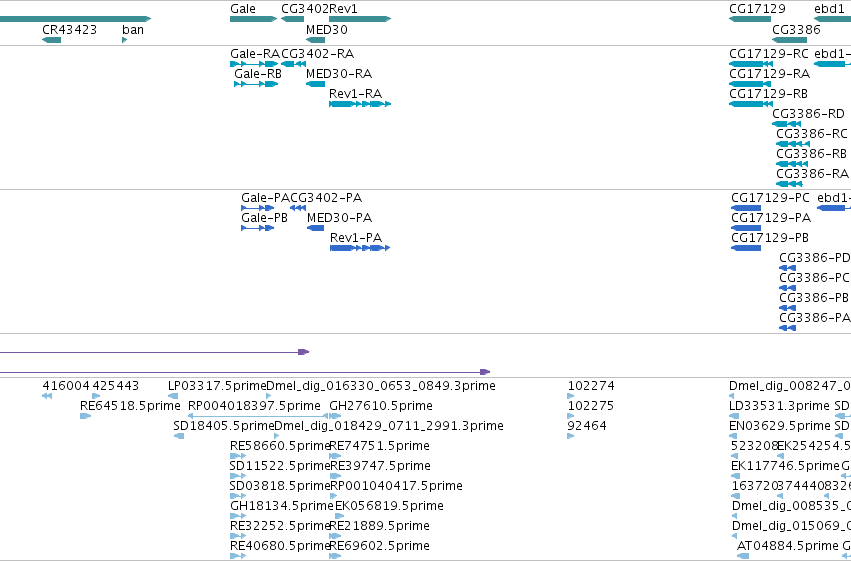Select the MED30-PA protein label

point(340,218)
